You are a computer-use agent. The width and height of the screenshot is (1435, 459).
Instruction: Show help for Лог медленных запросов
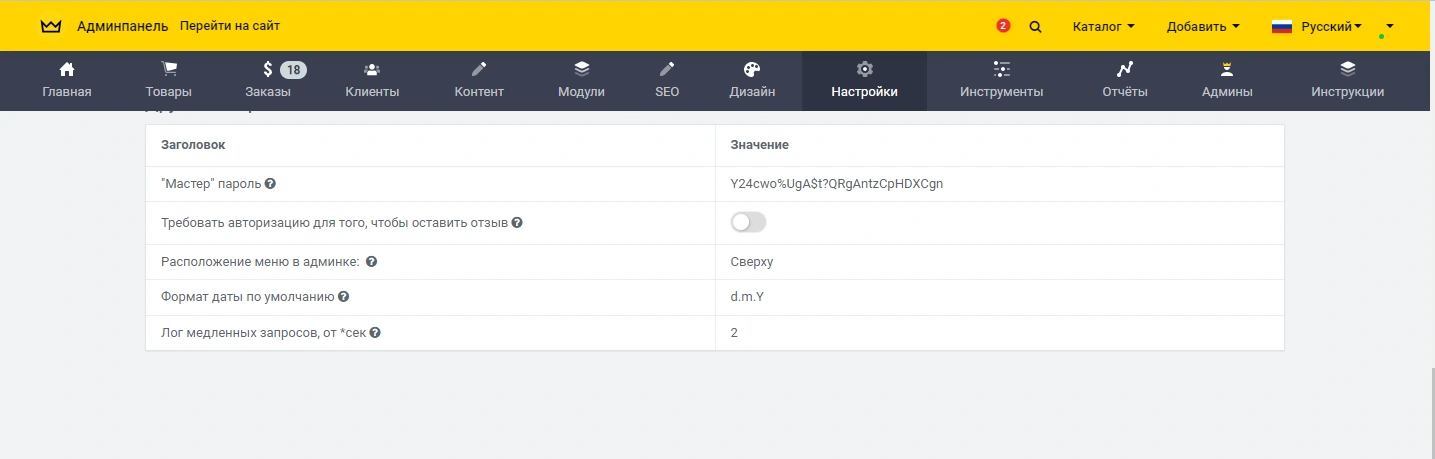(x=376, y=333)
